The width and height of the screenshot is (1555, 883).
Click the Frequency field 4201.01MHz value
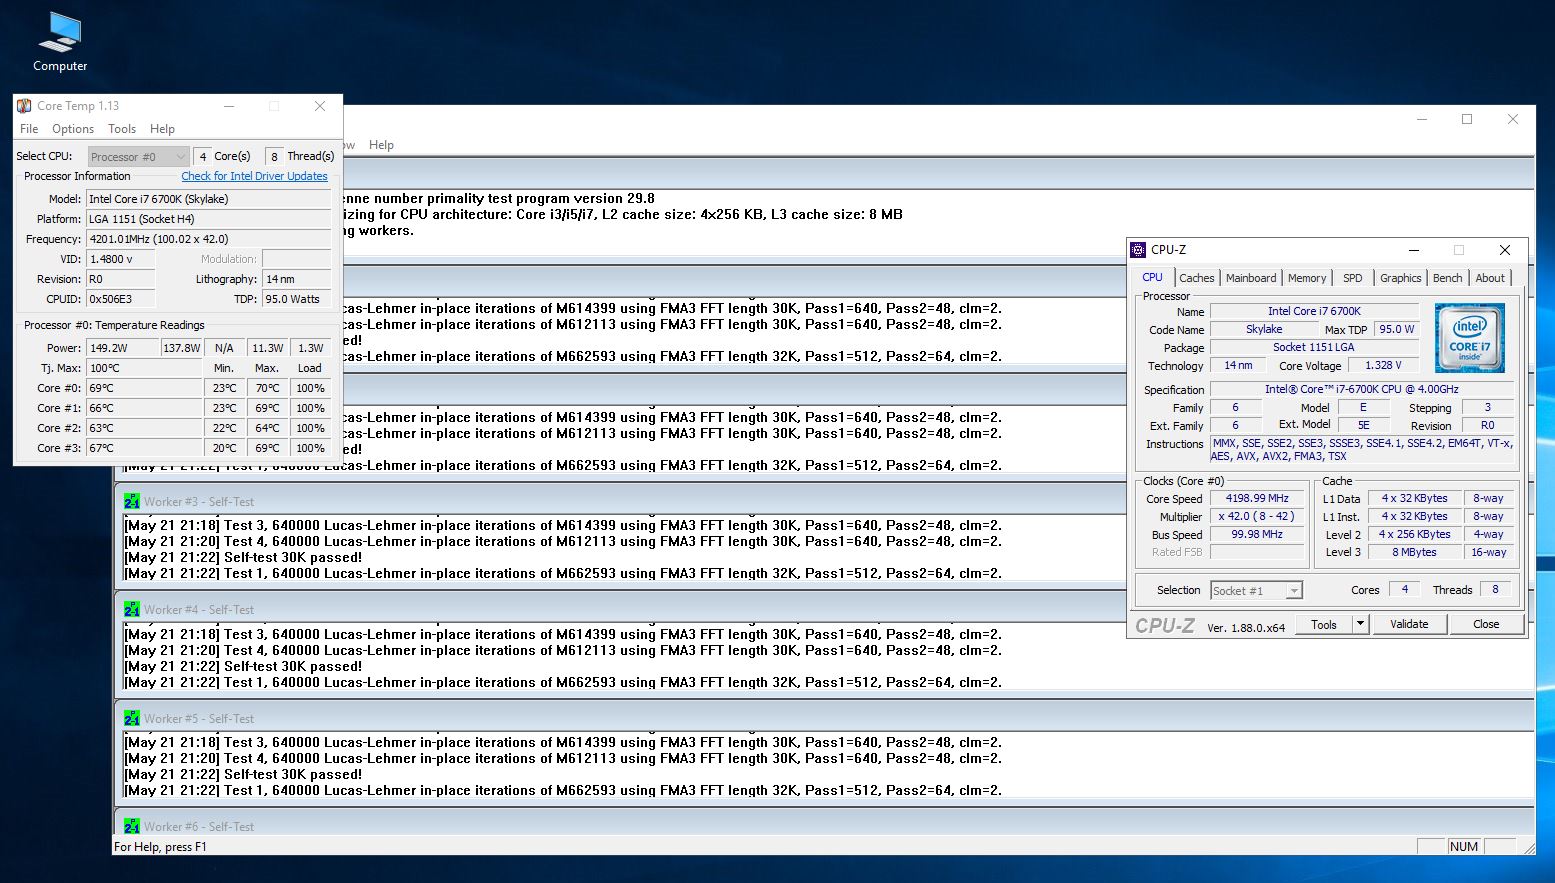pyautogui.click(x=208, y=239)
